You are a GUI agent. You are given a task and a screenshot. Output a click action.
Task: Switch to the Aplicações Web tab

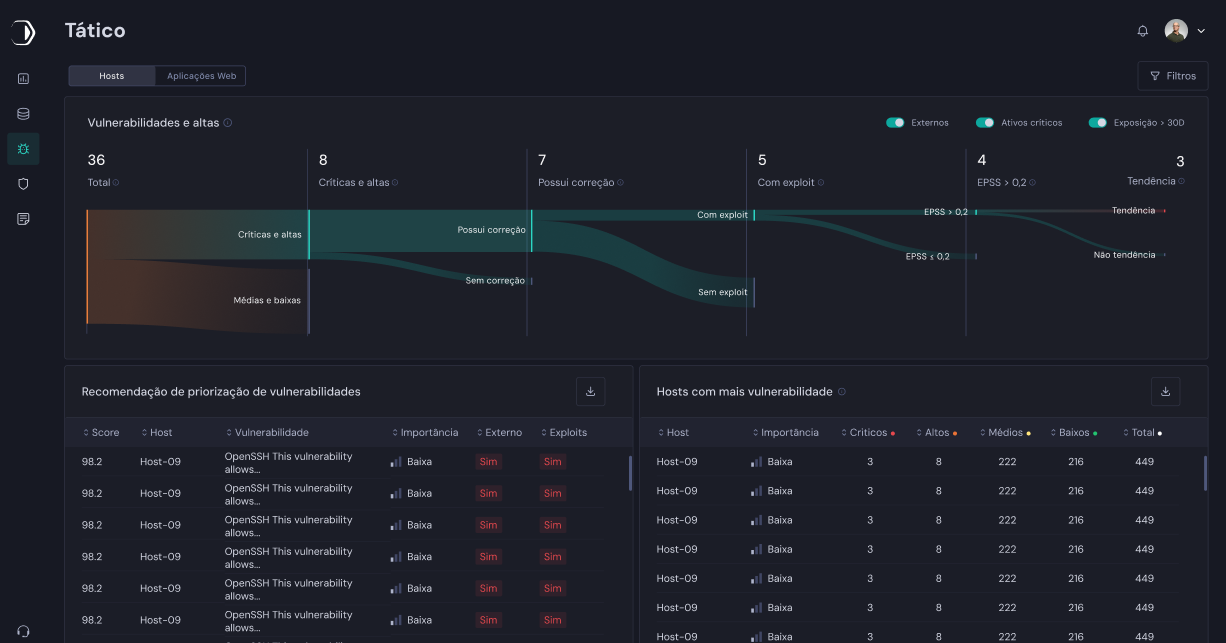click(201, 76)
